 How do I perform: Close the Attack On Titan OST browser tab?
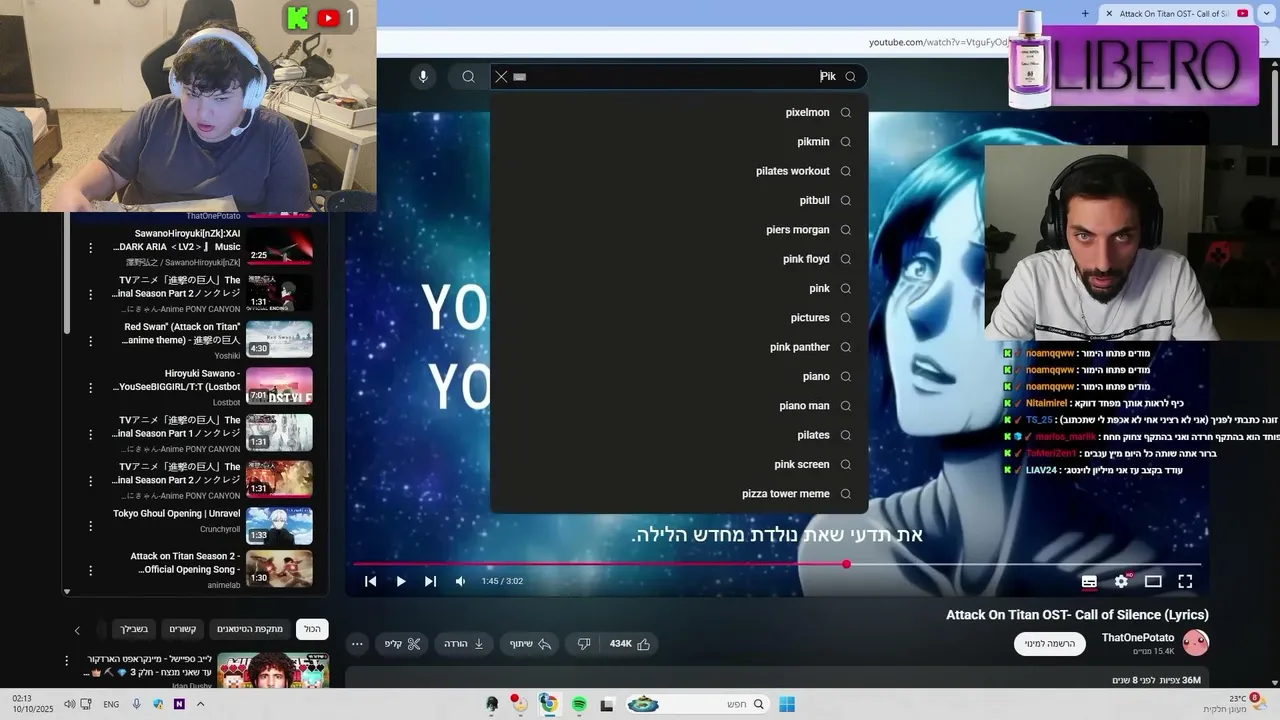1109,13
